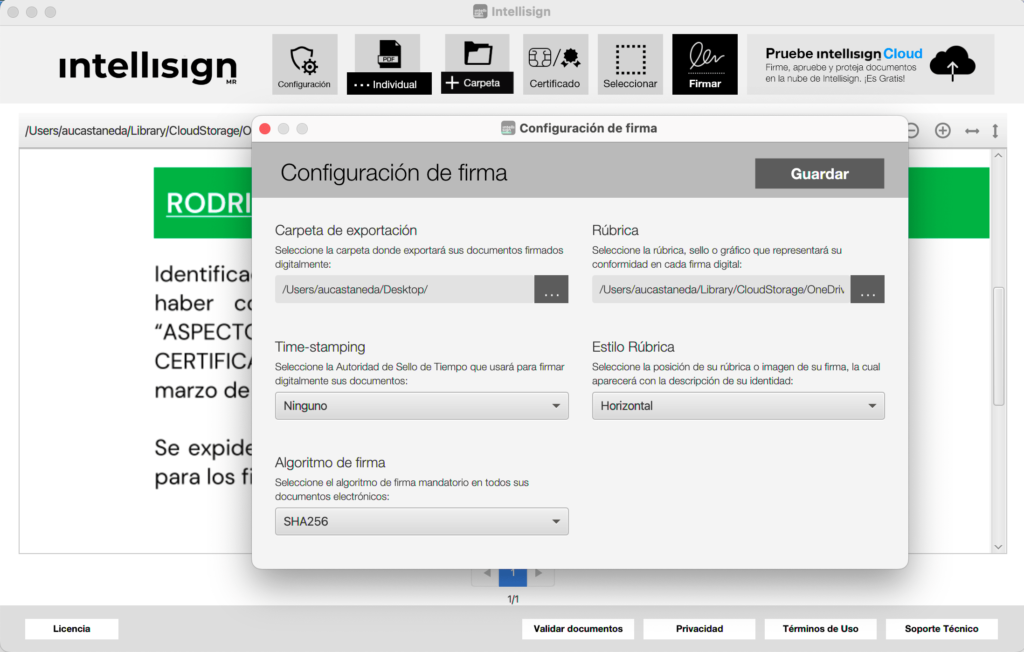Click the '1/1' page count text
Image resolution: width=1024 pixels, height=652 pixels.
[x=513, y=599]
